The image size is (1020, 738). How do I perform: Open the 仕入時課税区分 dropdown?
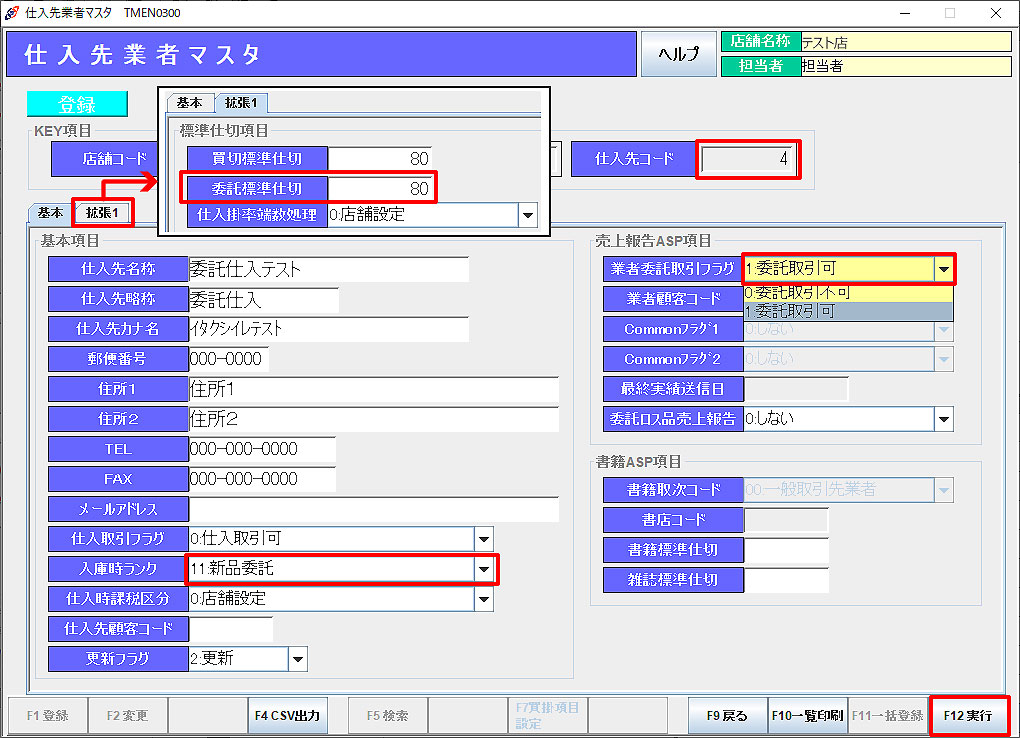484,599
